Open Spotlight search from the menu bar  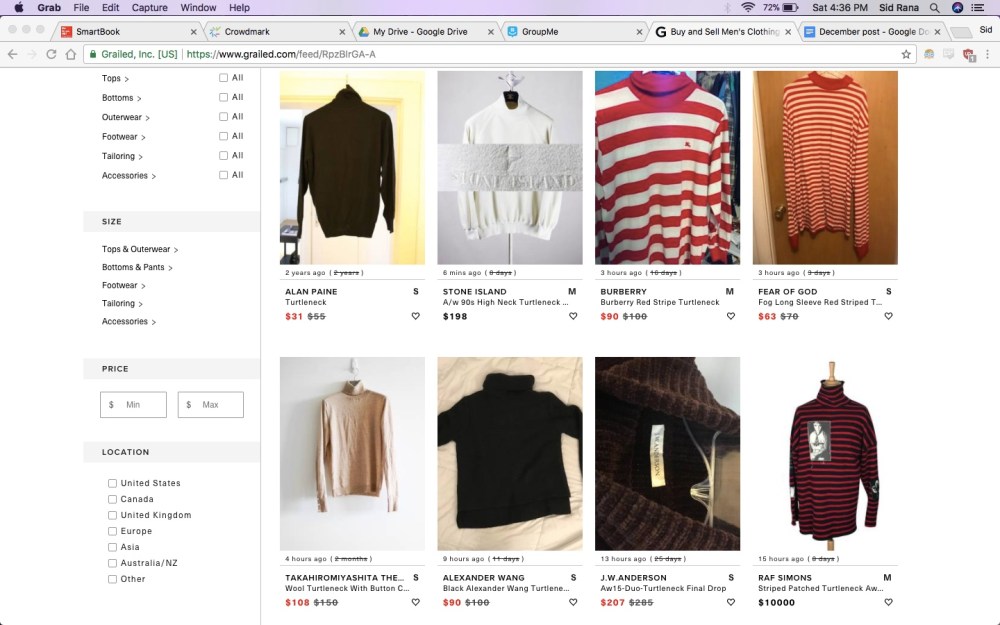pos(934,7)
